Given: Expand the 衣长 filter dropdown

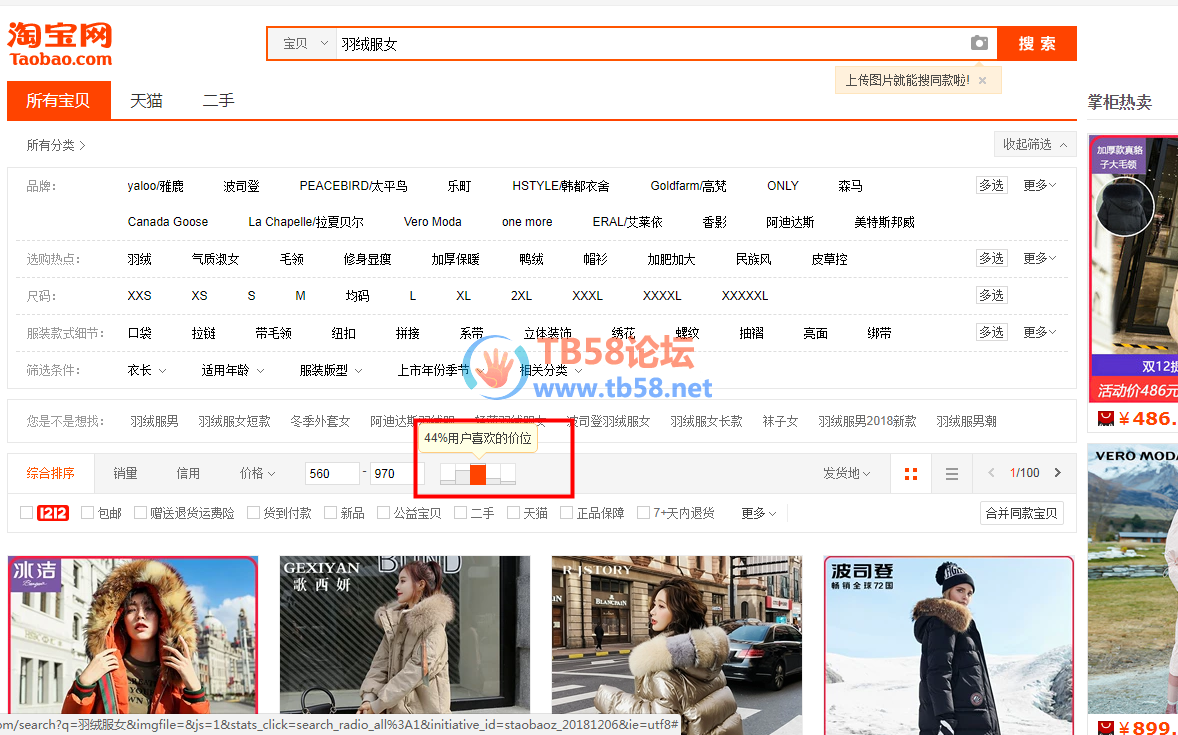Looking at the screenshot, I should pyautogui.click(x=146, y=370).
